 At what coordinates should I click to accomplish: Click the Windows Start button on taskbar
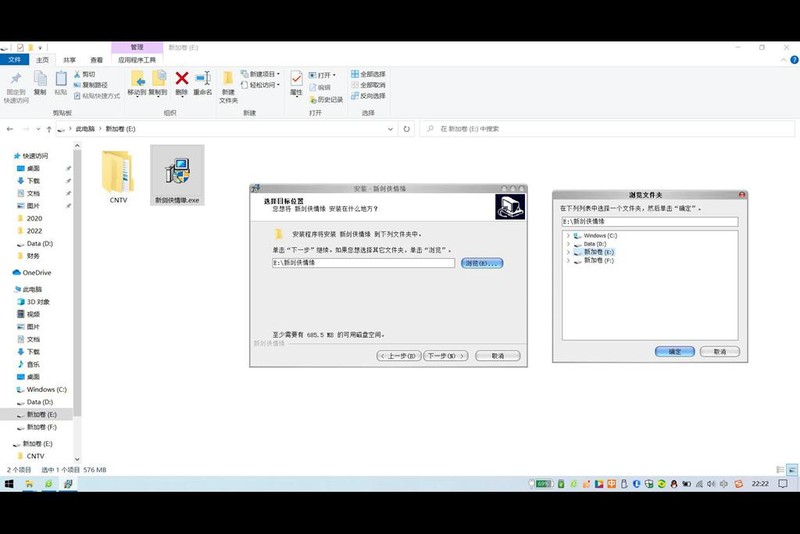(9, 484)
